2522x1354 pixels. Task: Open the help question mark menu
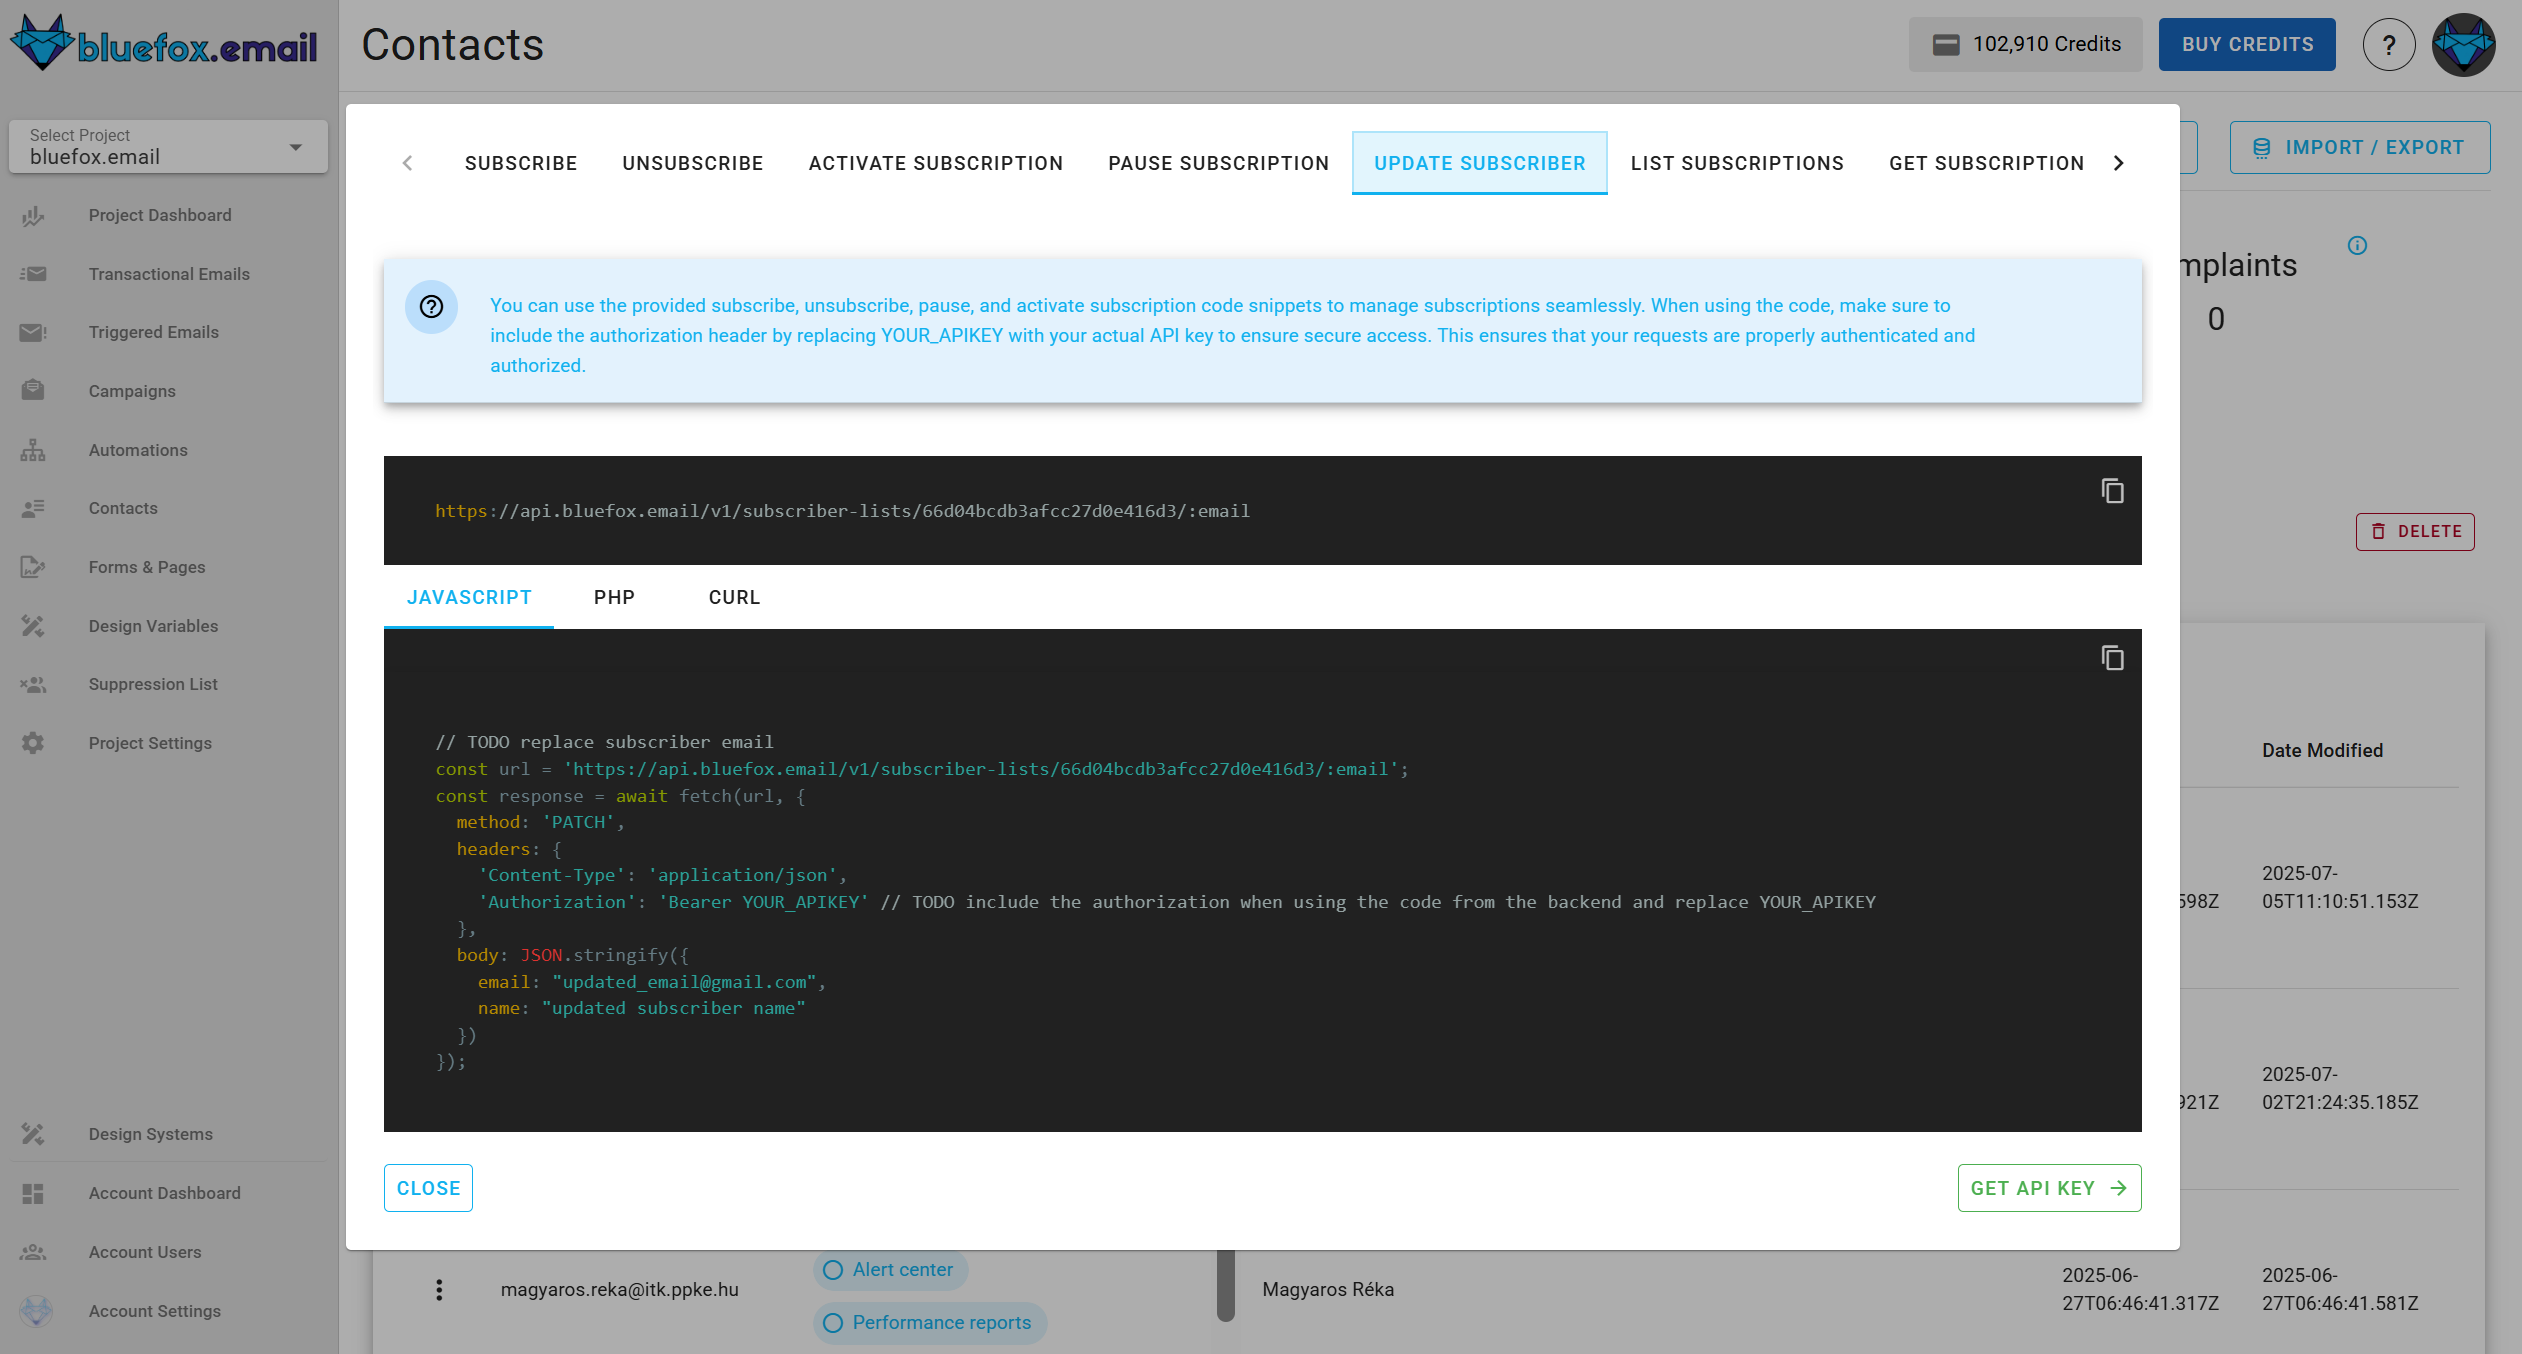click(x=2389, y=44)
